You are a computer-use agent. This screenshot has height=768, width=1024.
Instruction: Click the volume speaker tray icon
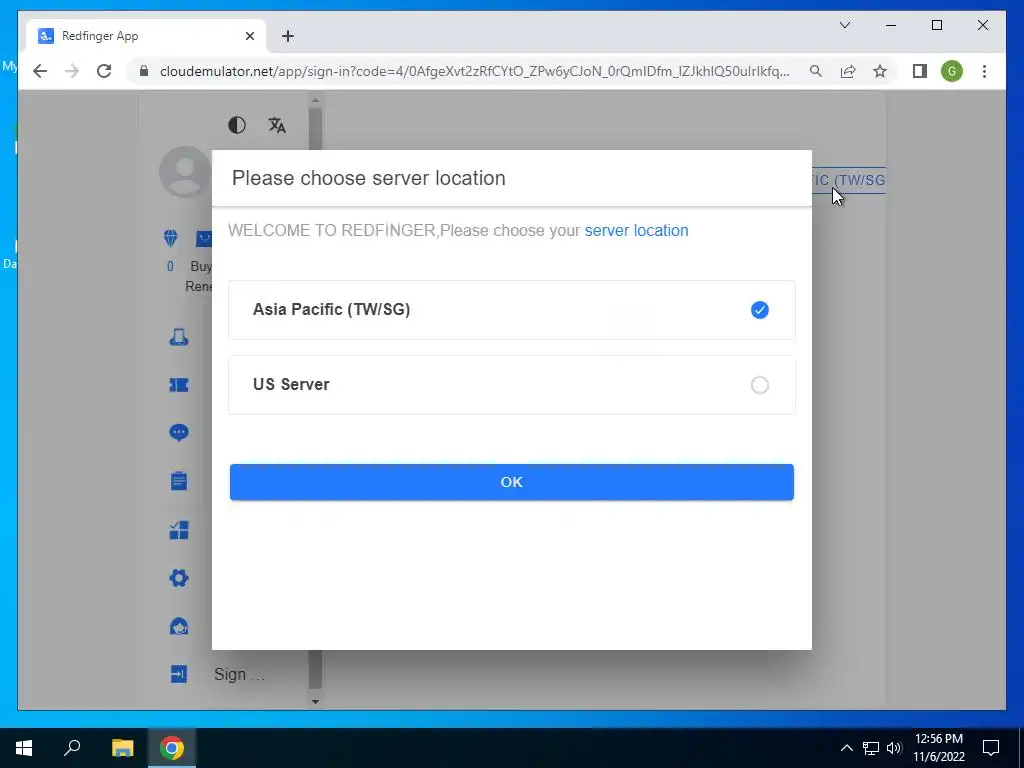click(894, 748)
